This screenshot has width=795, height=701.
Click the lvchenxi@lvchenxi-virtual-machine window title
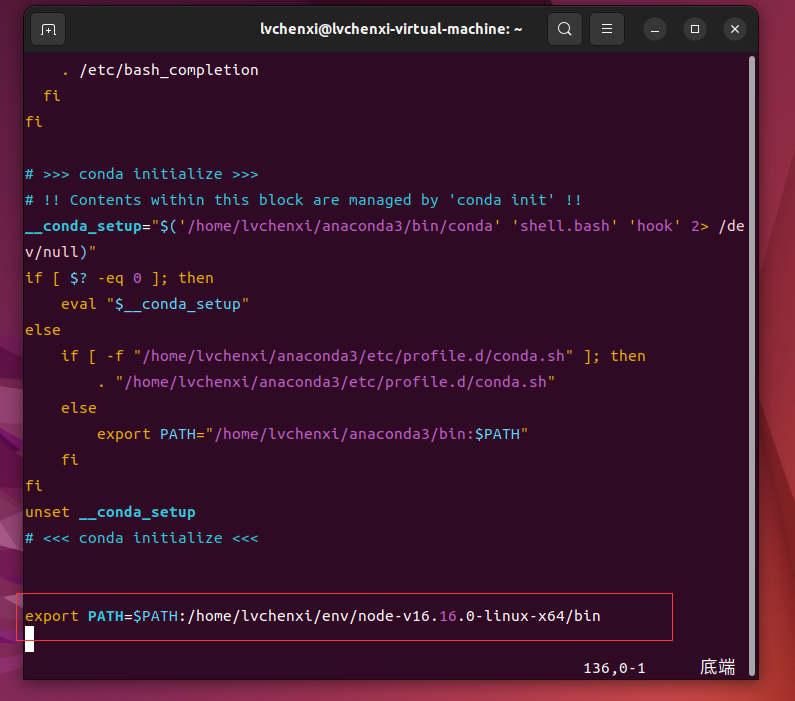point(391,30)
